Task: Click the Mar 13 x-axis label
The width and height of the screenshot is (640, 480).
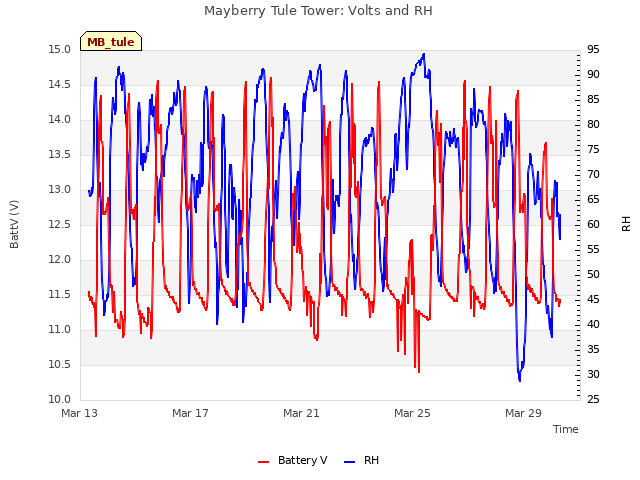Action: coord(80,413)
